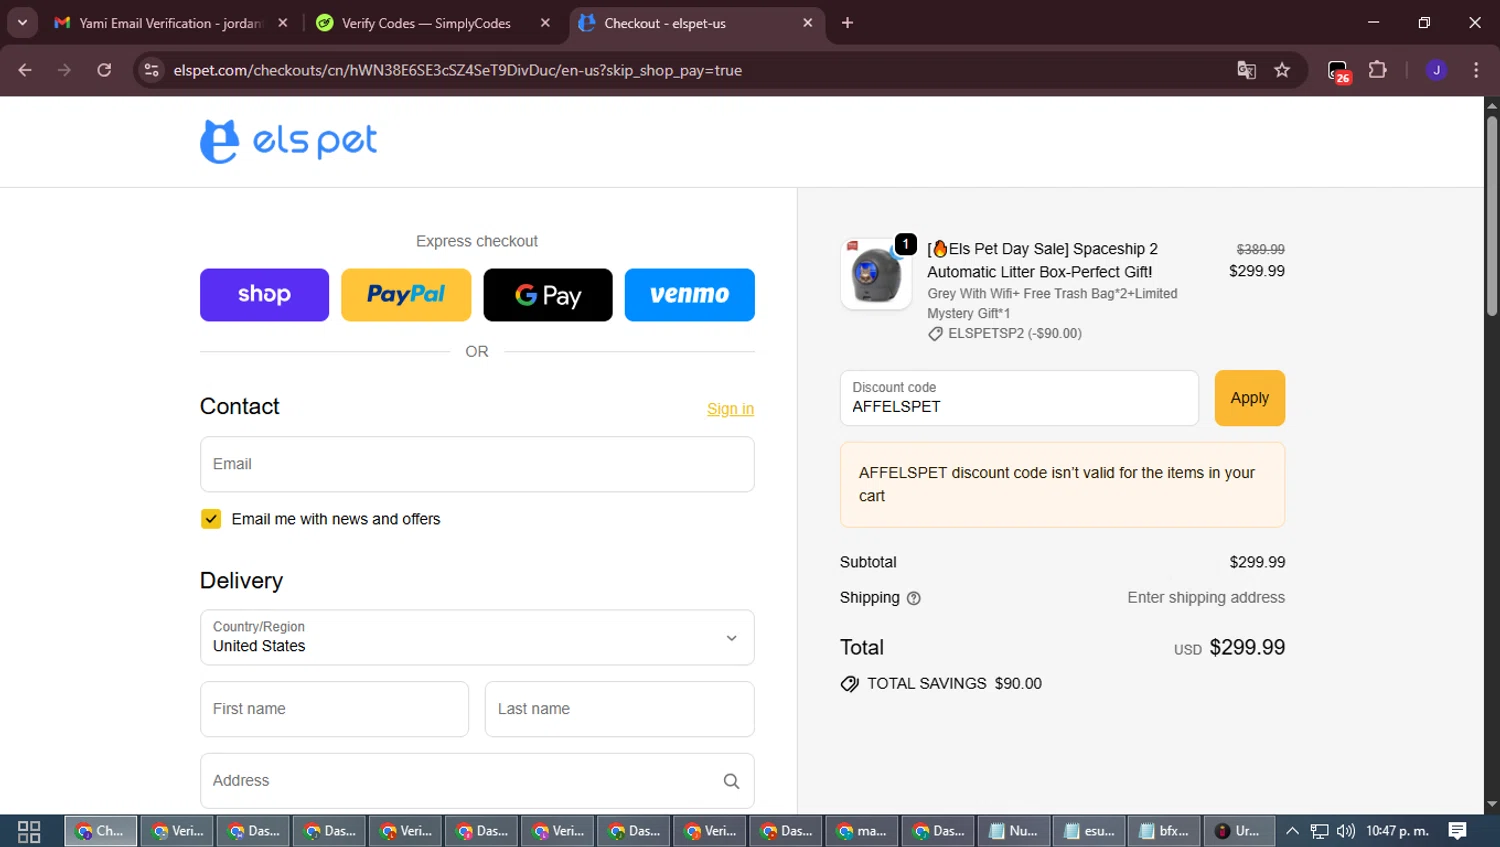Open the tab search dropdown arrow

[x=22, y=23]
